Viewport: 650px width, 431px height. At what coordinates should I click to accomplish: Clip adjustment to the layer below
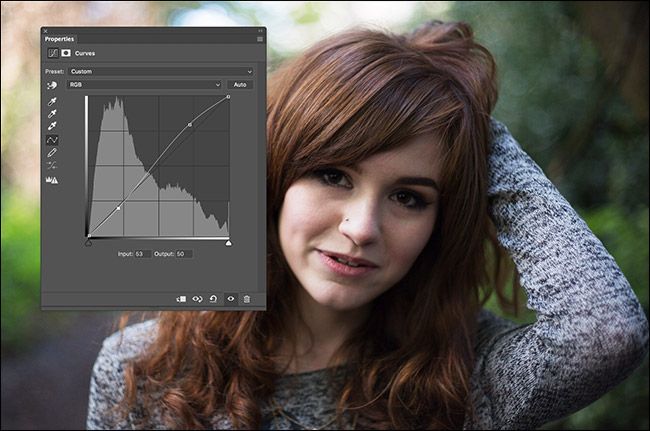(x=181, y=299)
